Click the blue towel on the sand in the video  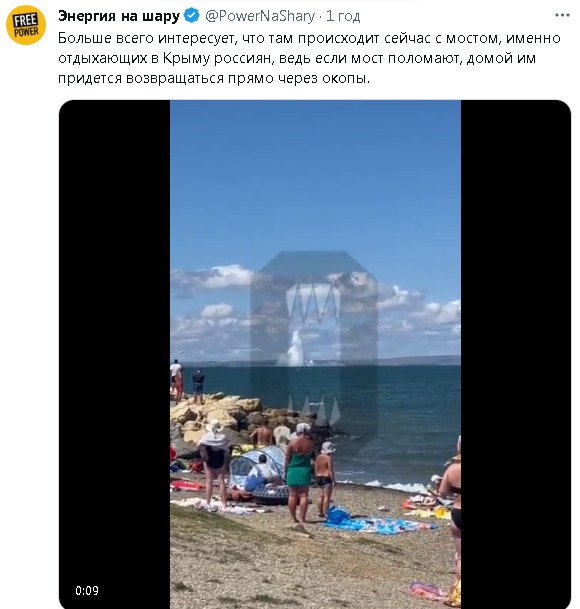click(x=379, y=524)
